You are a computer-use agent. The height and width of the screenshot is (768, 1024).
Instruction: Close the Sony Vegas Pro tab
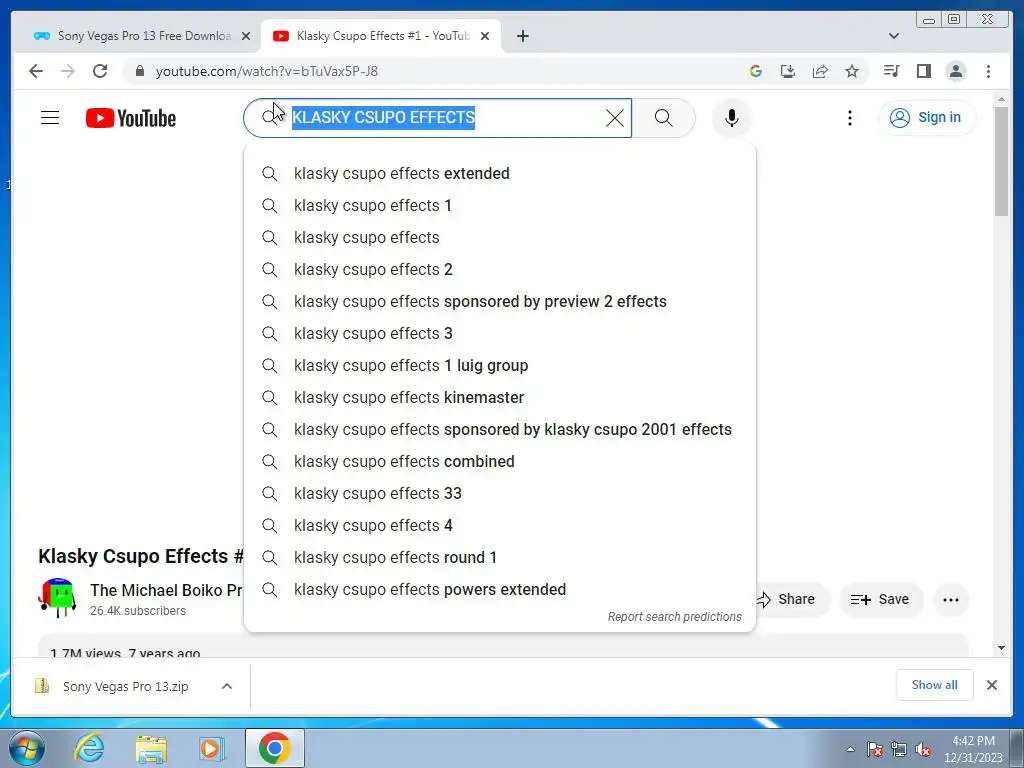tap(246, 36)
